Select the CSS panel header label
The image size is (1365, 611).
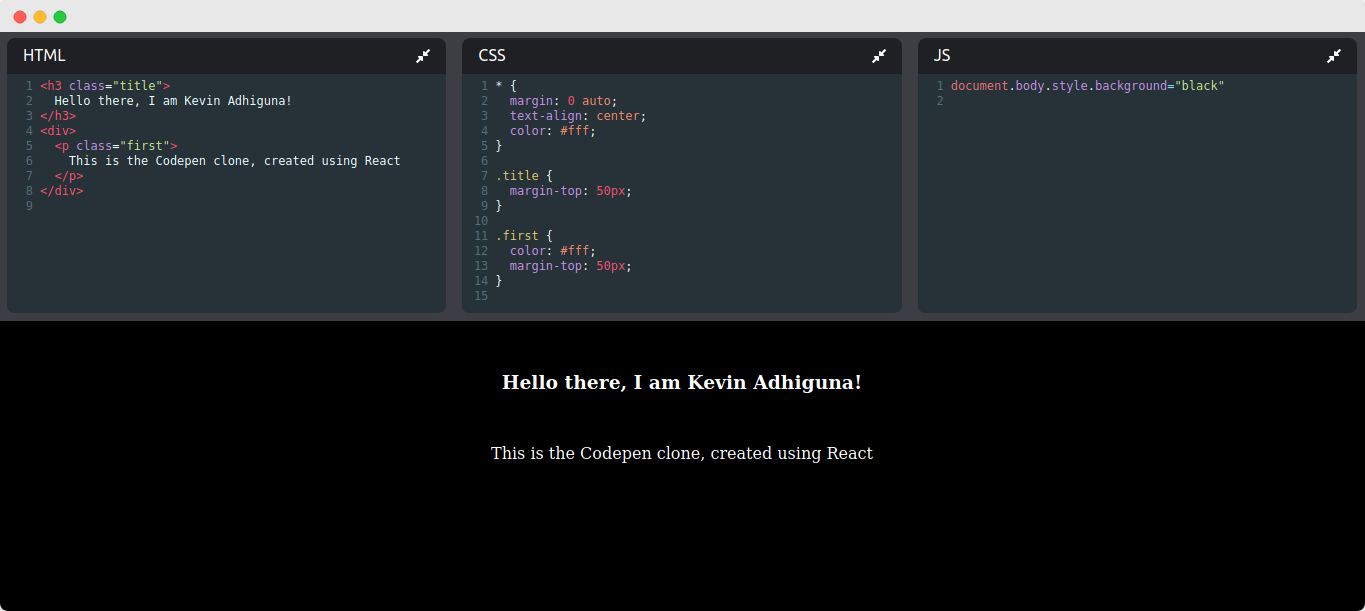click(491, 55)
